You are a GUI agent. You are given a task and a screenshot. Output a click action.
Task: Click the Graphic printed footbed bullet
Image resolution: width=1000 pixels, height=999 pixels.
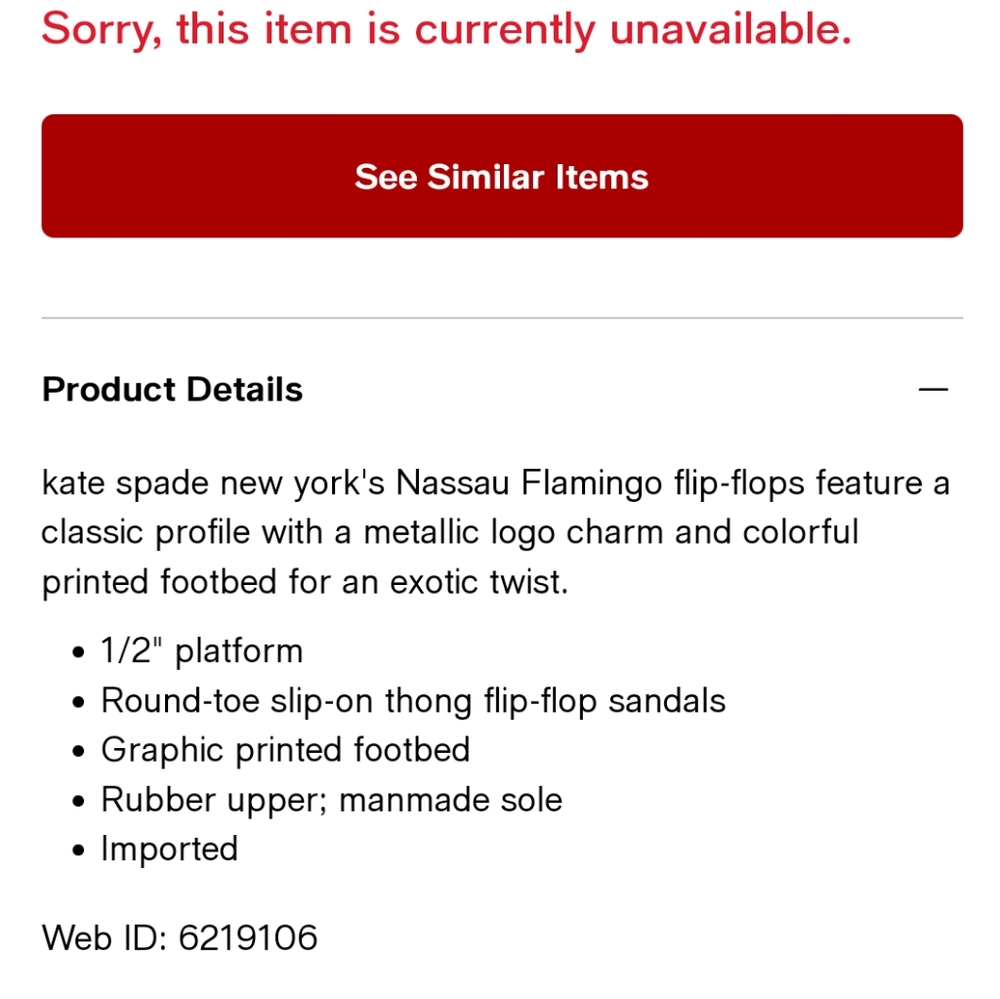285,749
